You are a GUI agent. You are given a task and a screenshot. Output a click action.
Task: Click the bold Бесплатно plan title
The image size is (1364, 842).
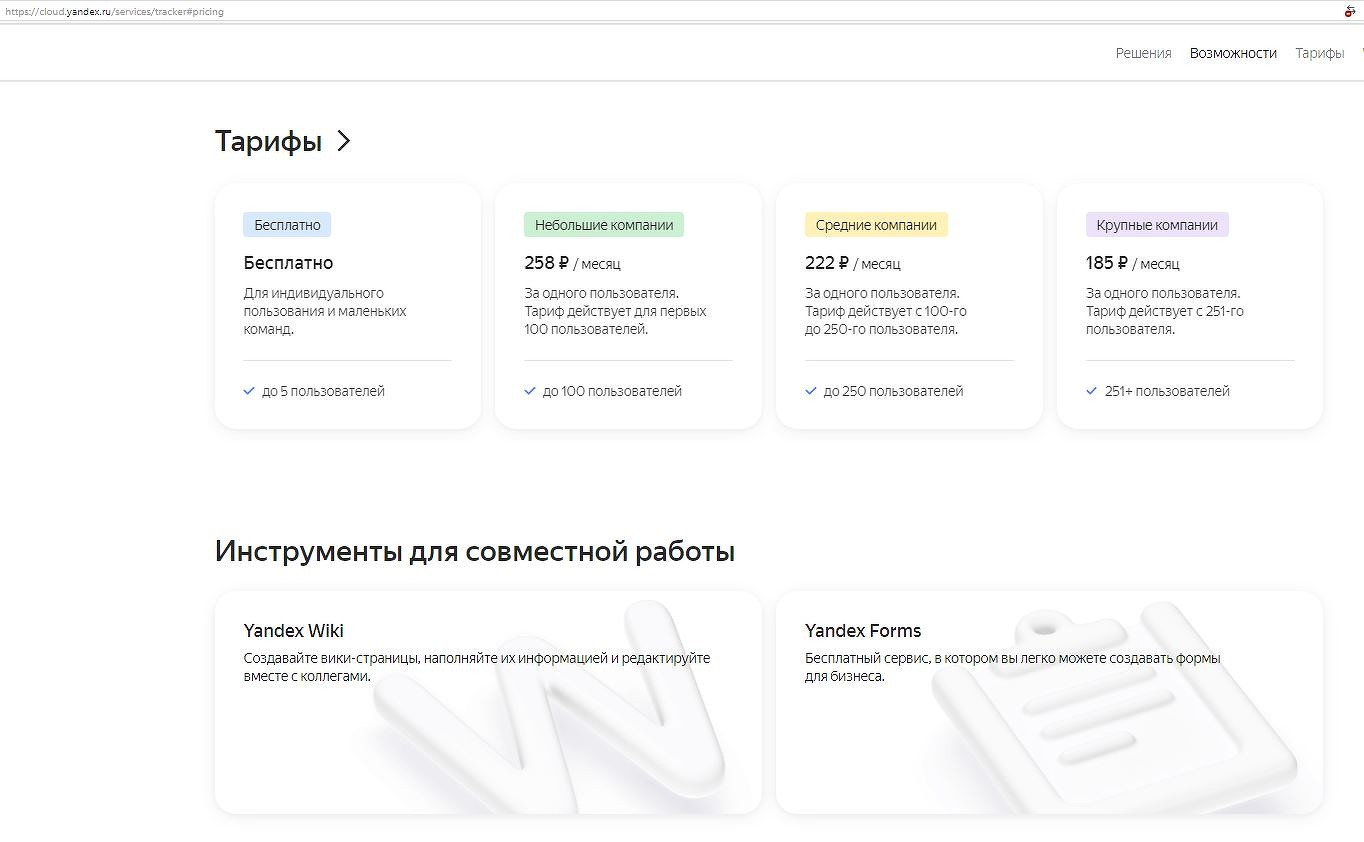(x=288, y=263)
